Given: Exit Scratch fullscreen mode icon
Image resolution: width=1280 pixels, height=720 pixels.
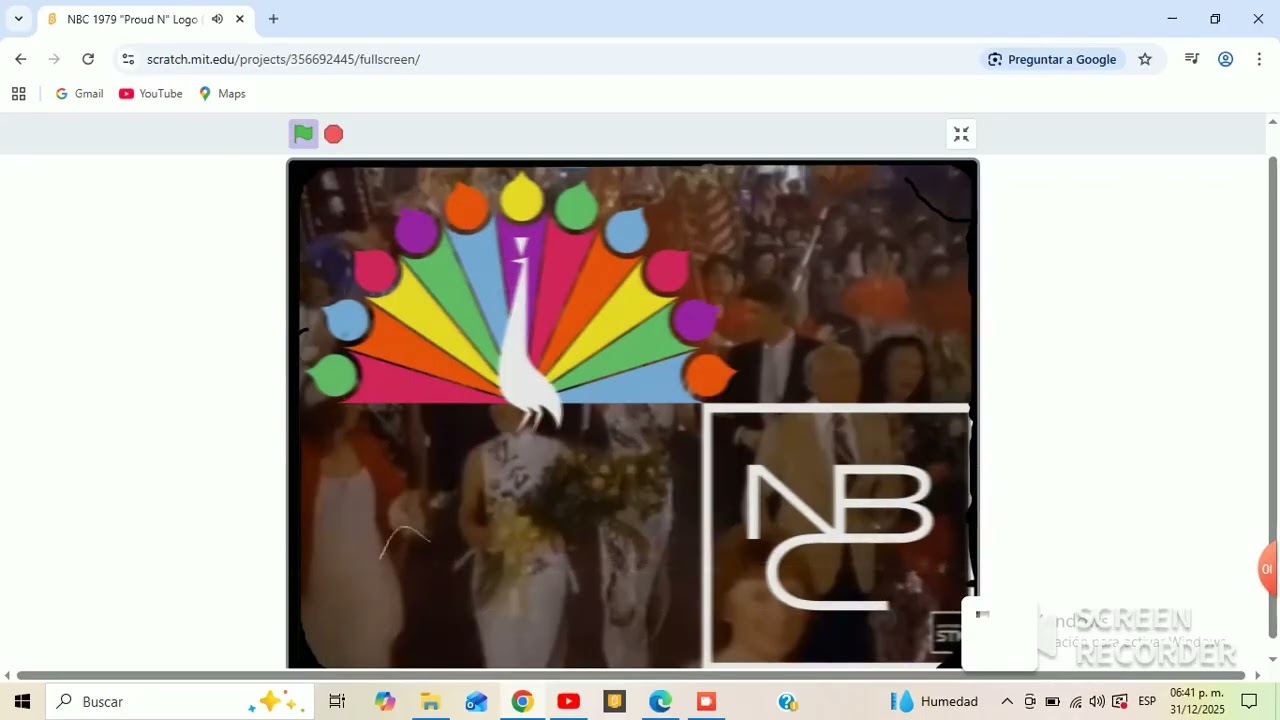Looking at the screenshot, I should tap(961, 134).
